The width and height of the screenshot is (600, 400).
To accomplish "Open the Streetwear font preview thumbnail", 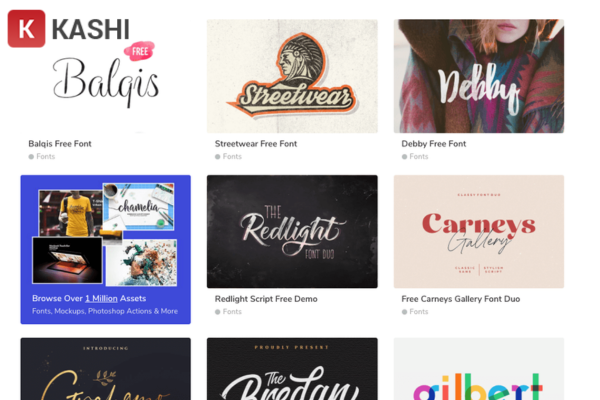I will point(292,76).
